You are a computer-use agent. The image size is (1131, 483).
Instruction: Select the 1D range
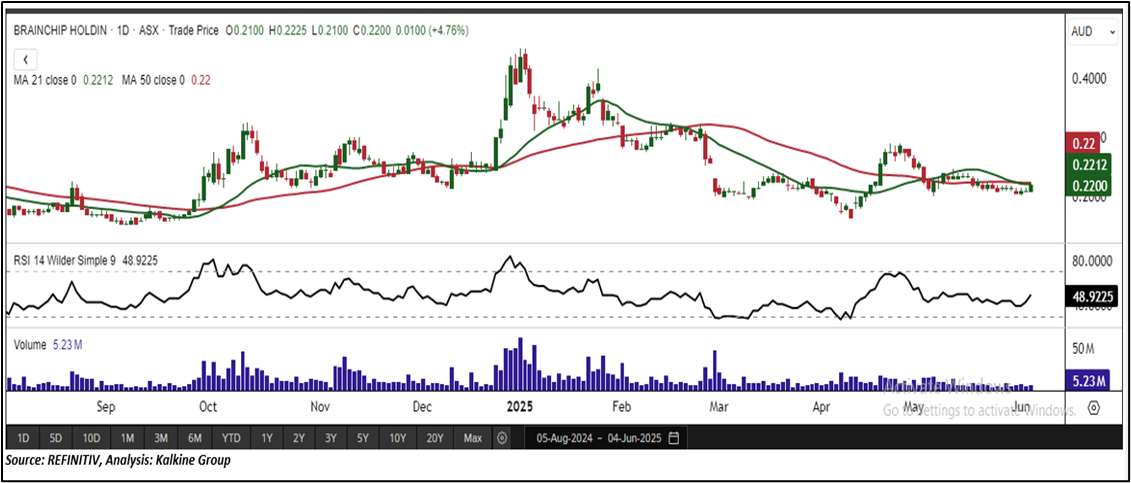coord(24,438)
